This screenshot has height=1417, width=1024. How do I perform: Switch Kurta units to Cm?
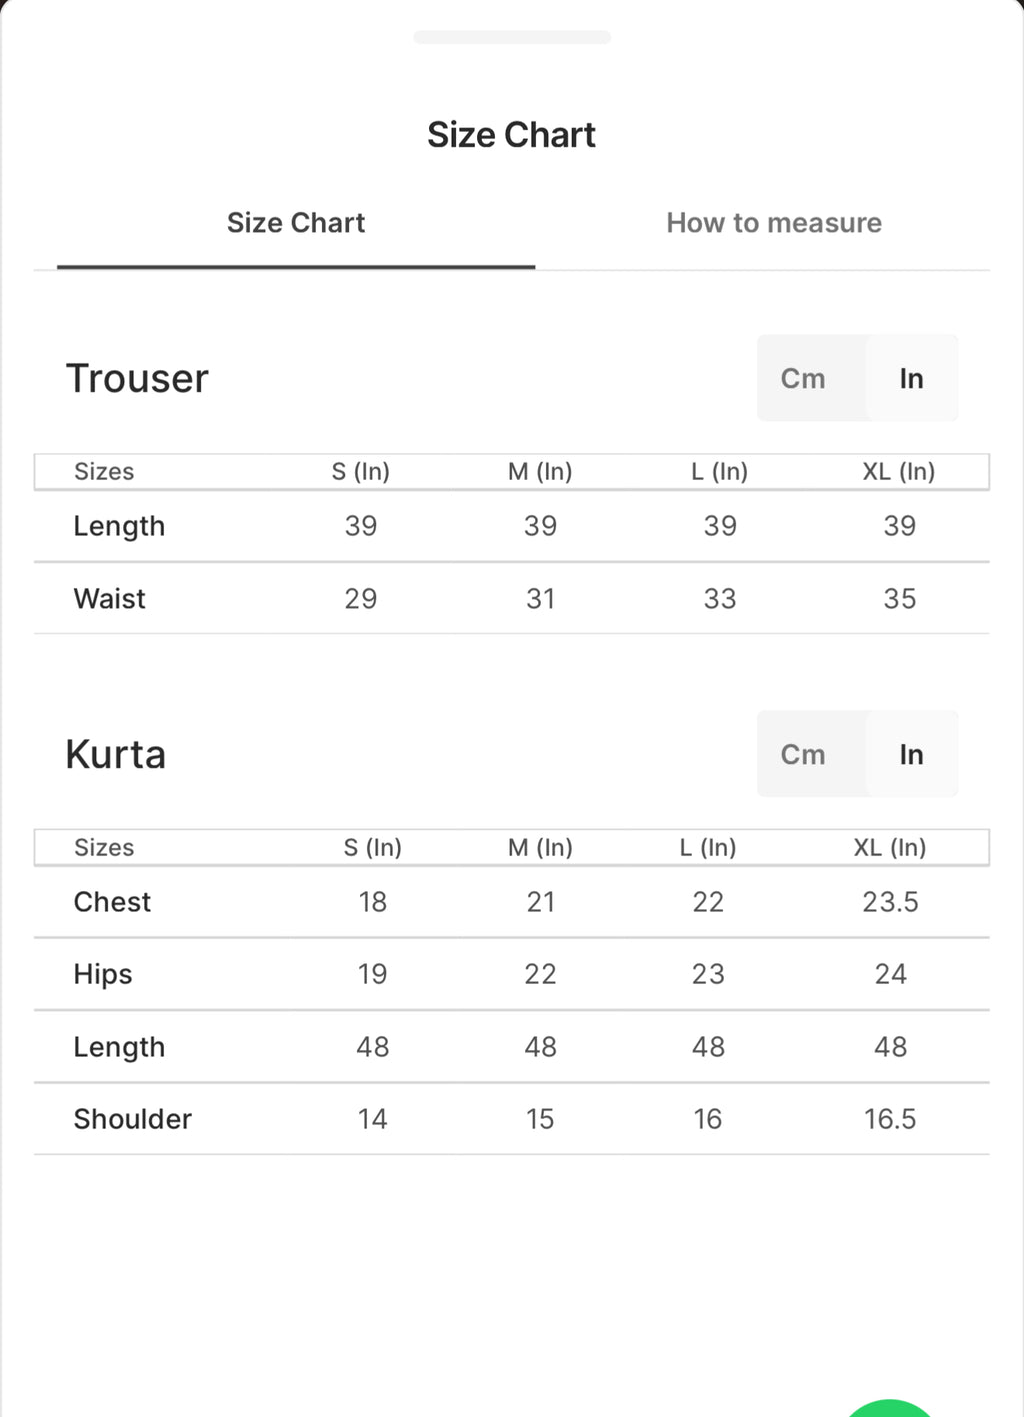(804, 754)
